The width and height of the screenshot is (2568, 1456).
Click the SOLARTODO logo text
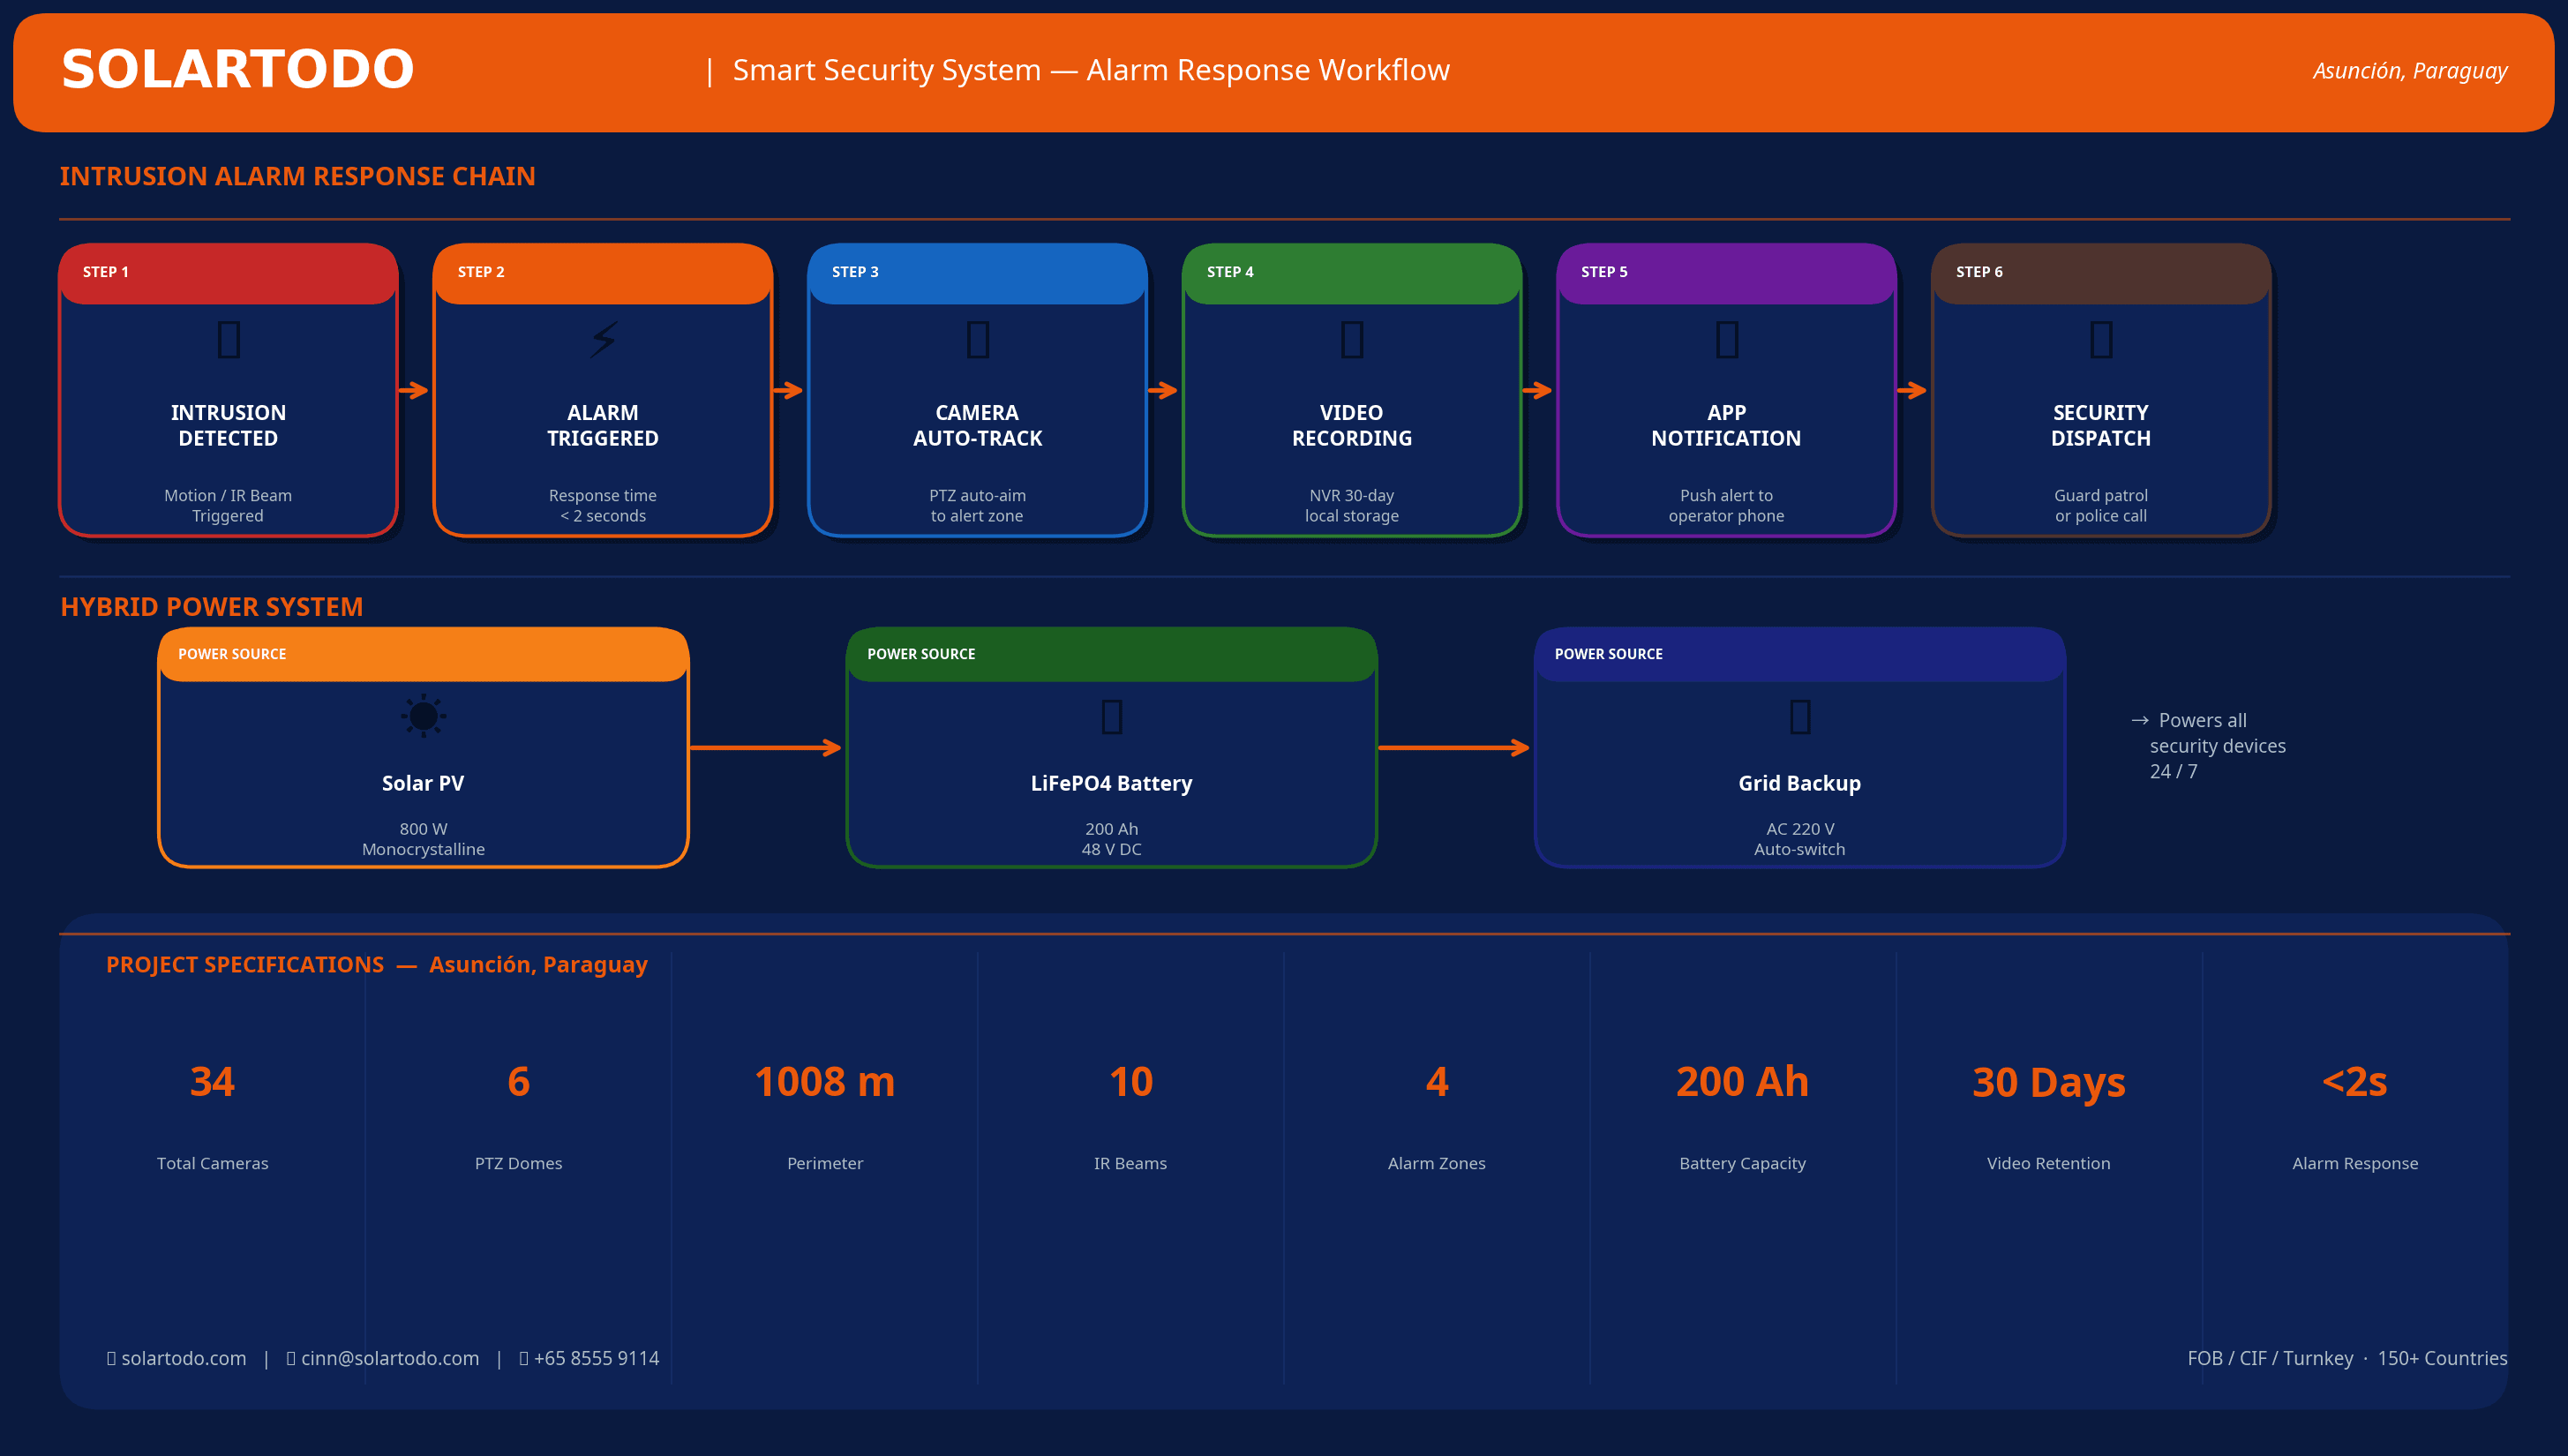[x=237, y=70]
